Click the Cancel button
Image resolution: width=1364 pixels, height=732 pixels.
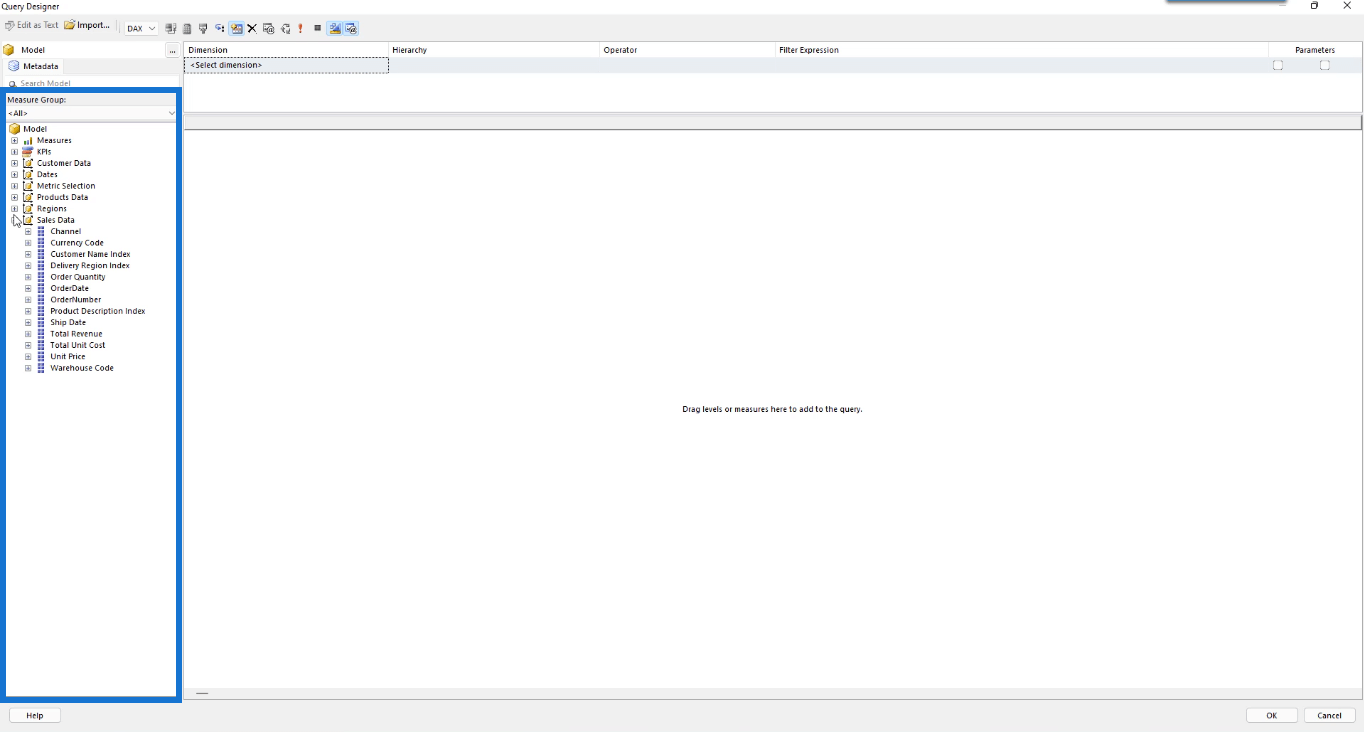(x=1330, y=716)
